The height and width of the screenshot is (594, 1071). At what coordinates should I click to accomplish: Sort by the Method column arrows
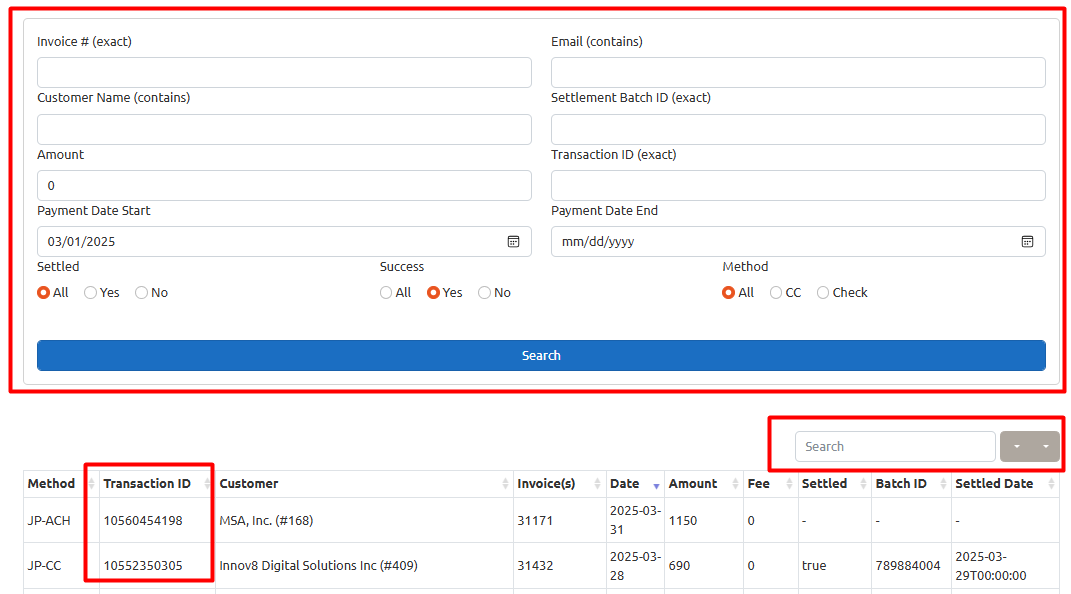tap(92, 484)
